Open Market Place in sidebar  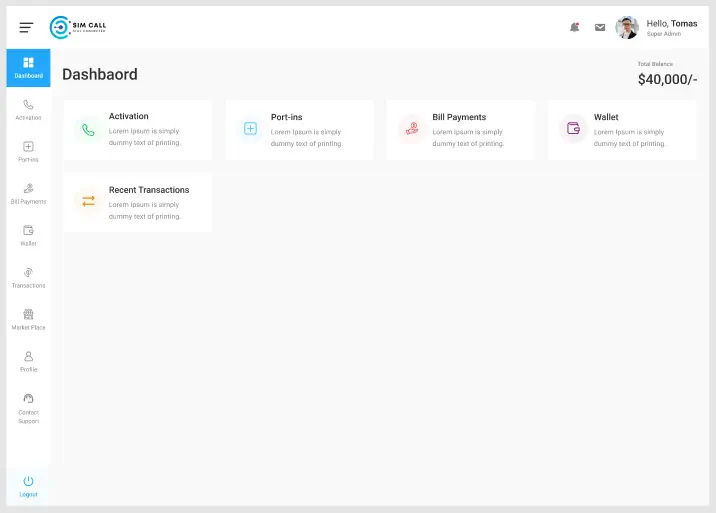(28, 320)
